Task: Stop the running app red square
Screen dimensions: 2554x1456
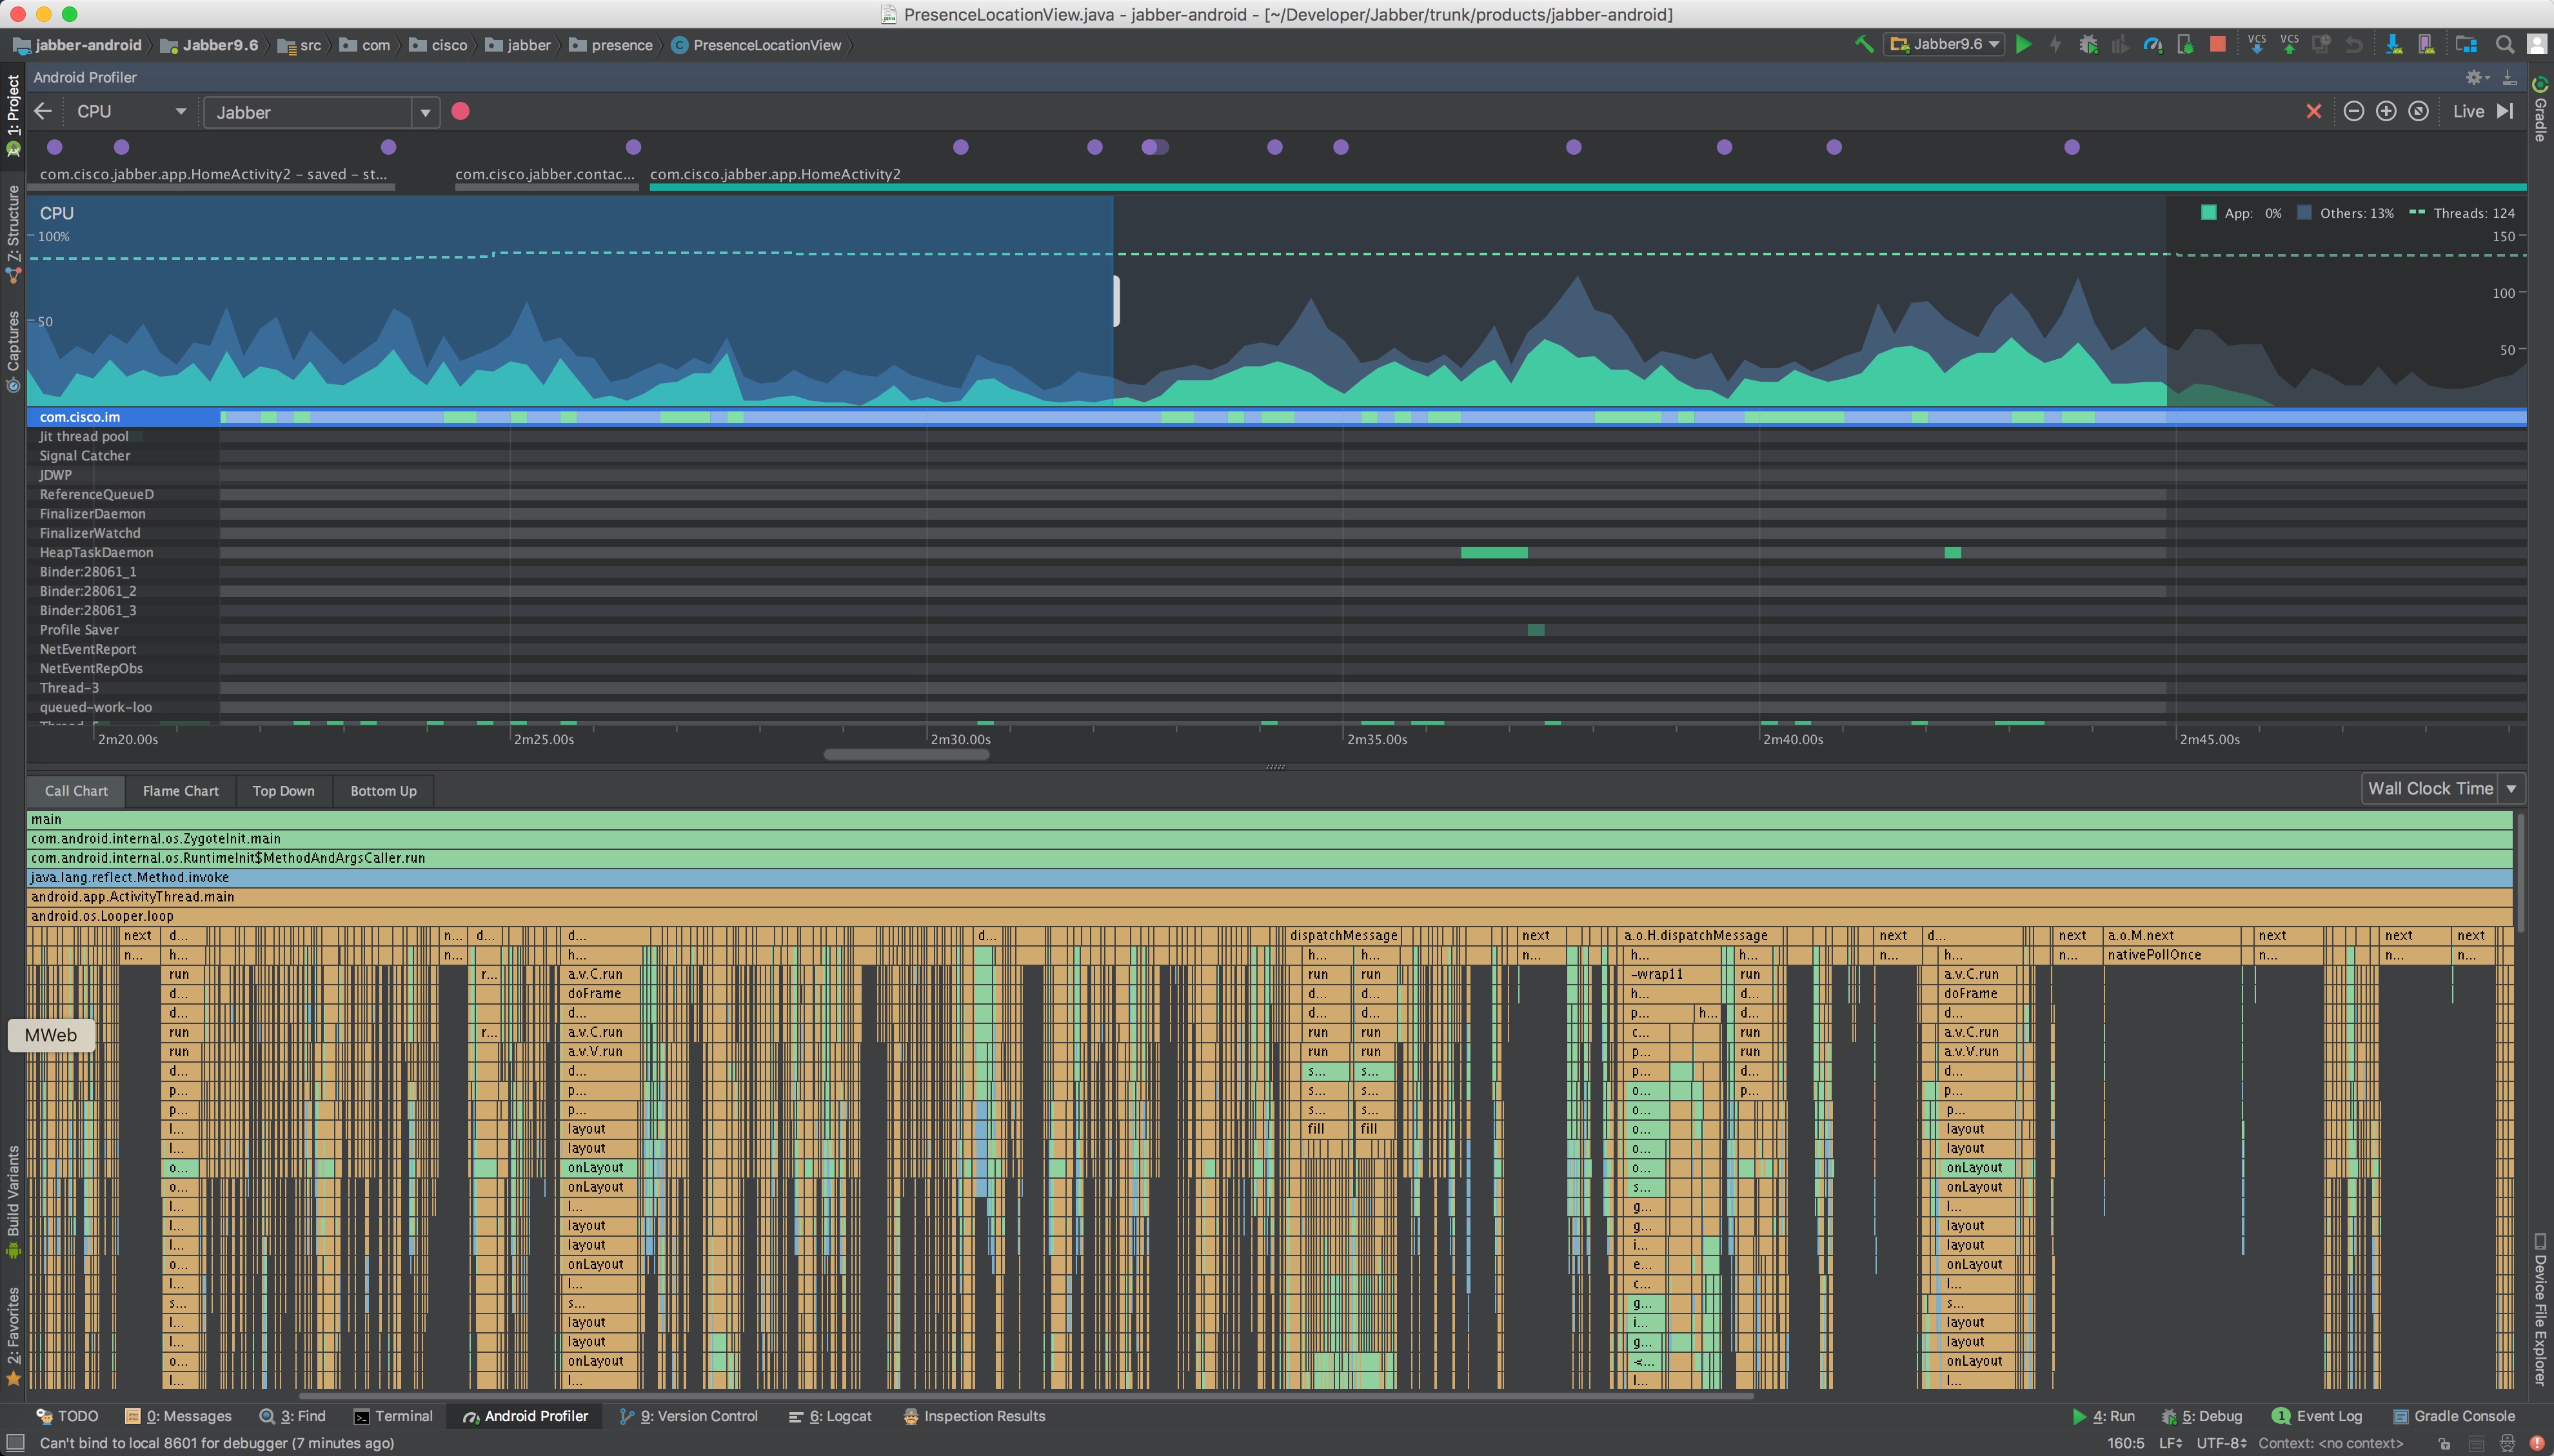Action: point(2217,44)
